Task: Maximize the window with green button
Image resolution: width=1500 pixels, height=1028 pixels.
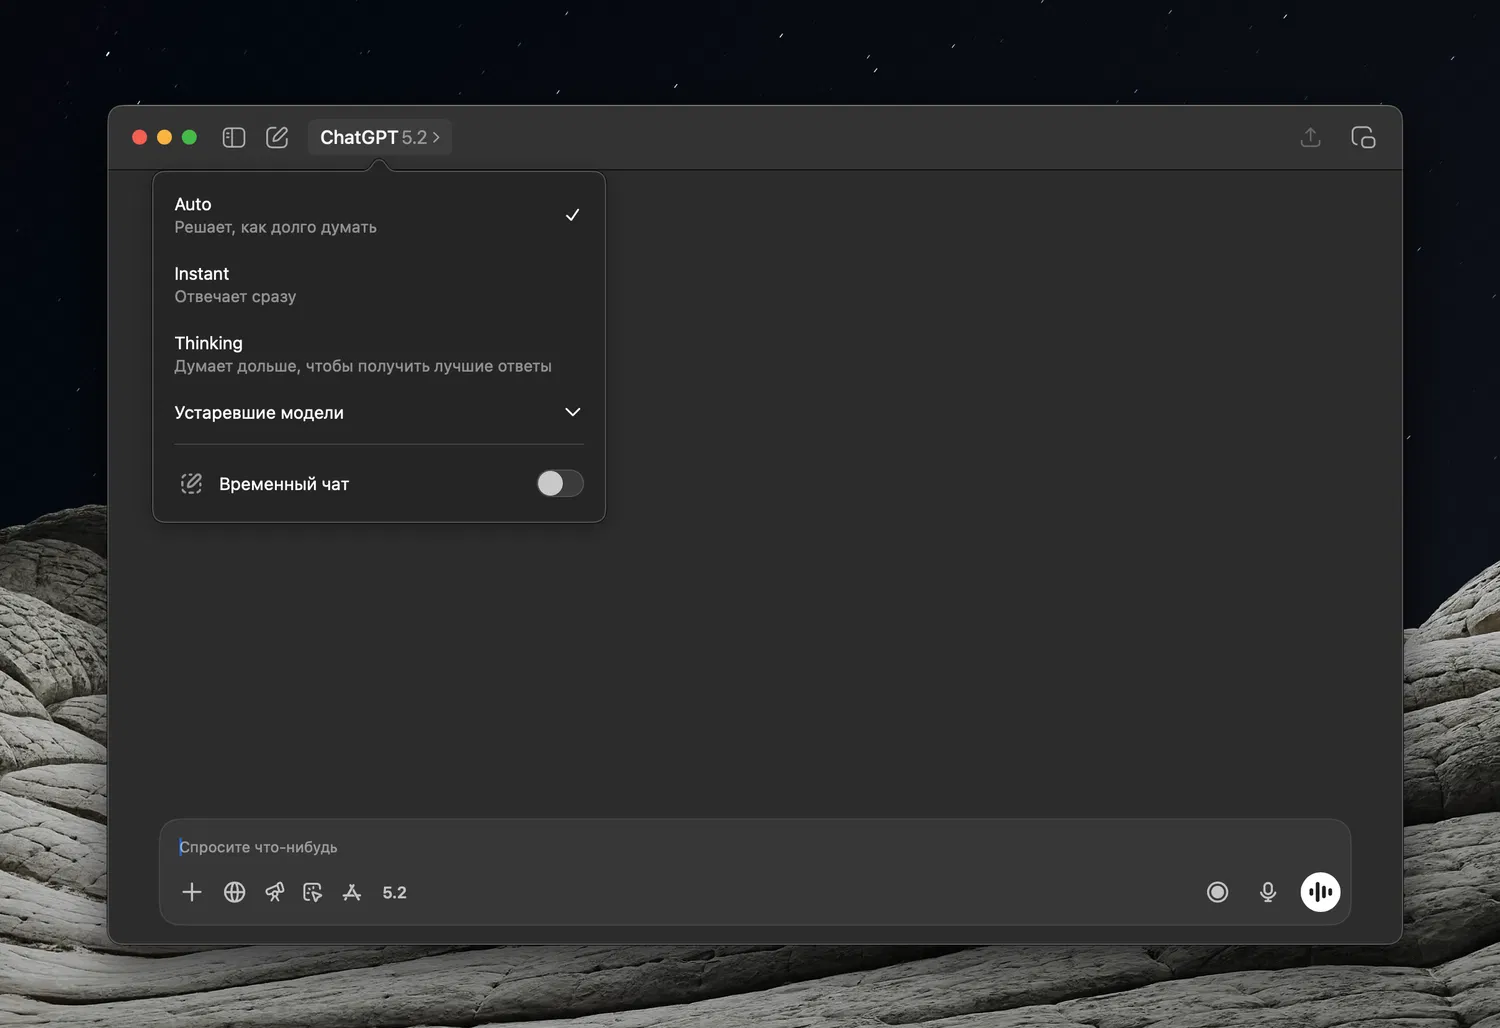Action: [x=189, y=137]
